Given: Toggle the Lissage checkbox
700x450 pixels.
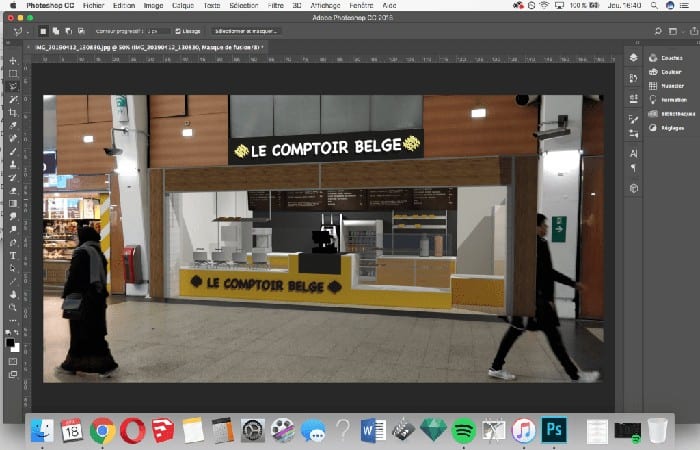Looking at the screenshot, I should [x=178, y=31].
